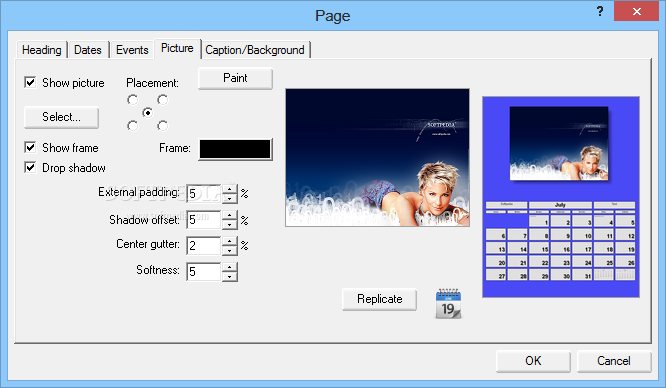The height and width of the screenshot is (388, 666).
Task: Increase Center gutter with up arrow
Action: (x=229, y=241)
